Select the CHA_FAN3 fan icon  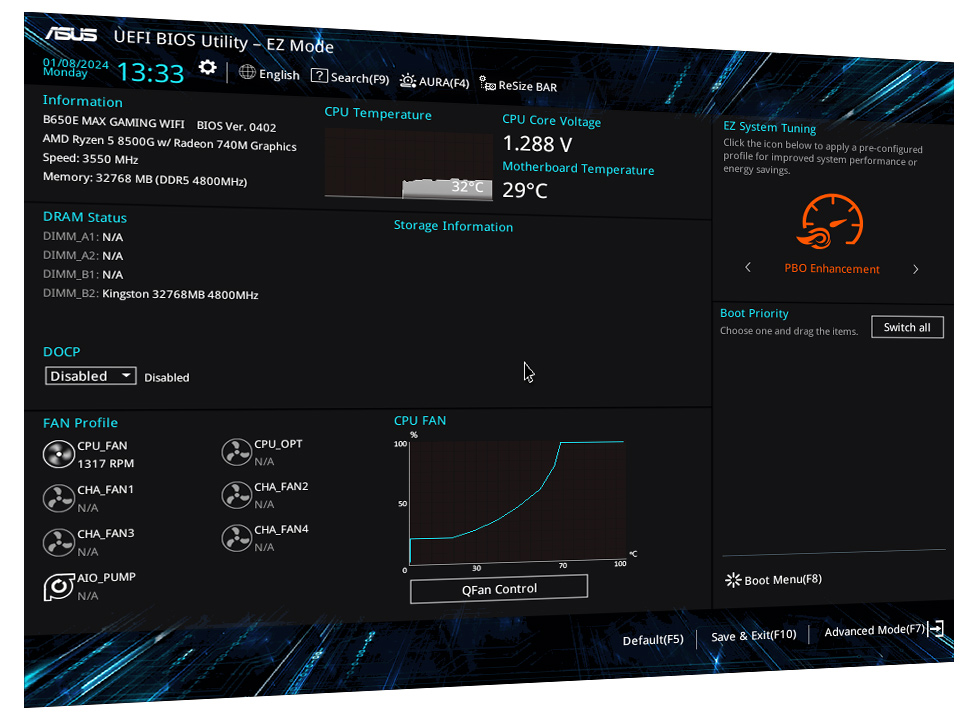pos(59,542)
